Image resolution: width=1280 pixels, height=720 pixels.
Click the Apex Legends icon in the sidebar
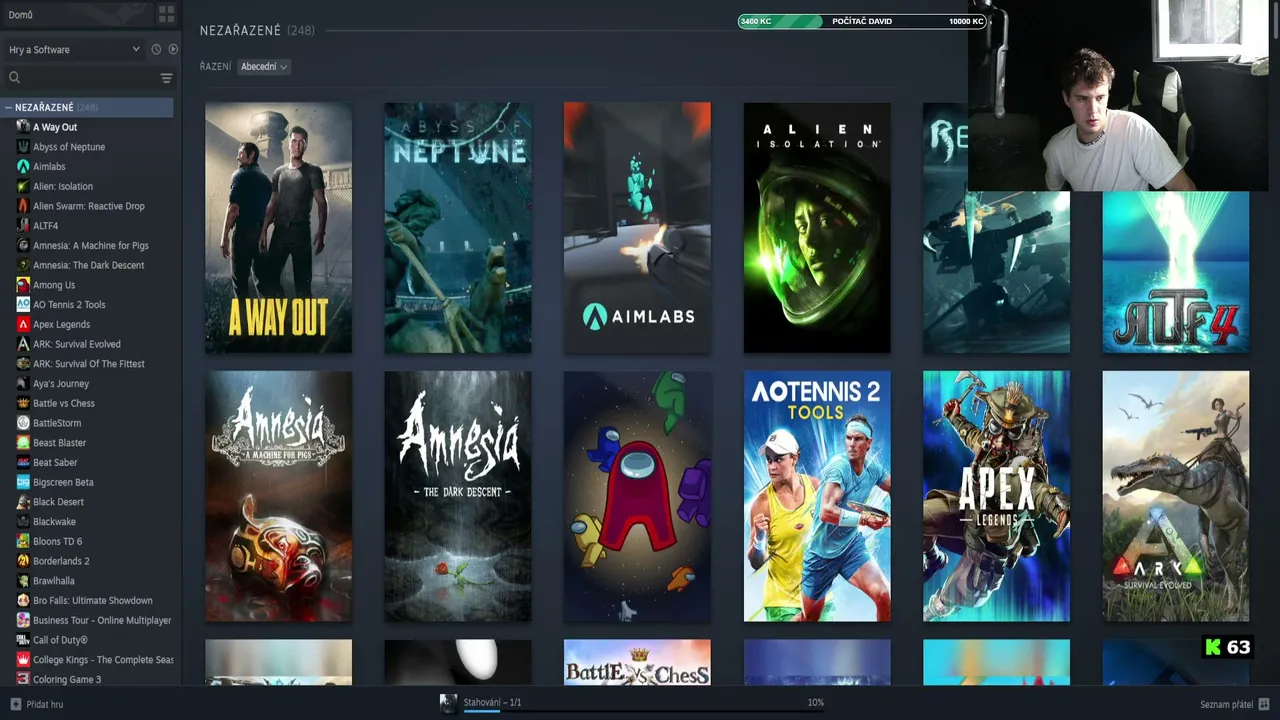(x=23, y=324)
